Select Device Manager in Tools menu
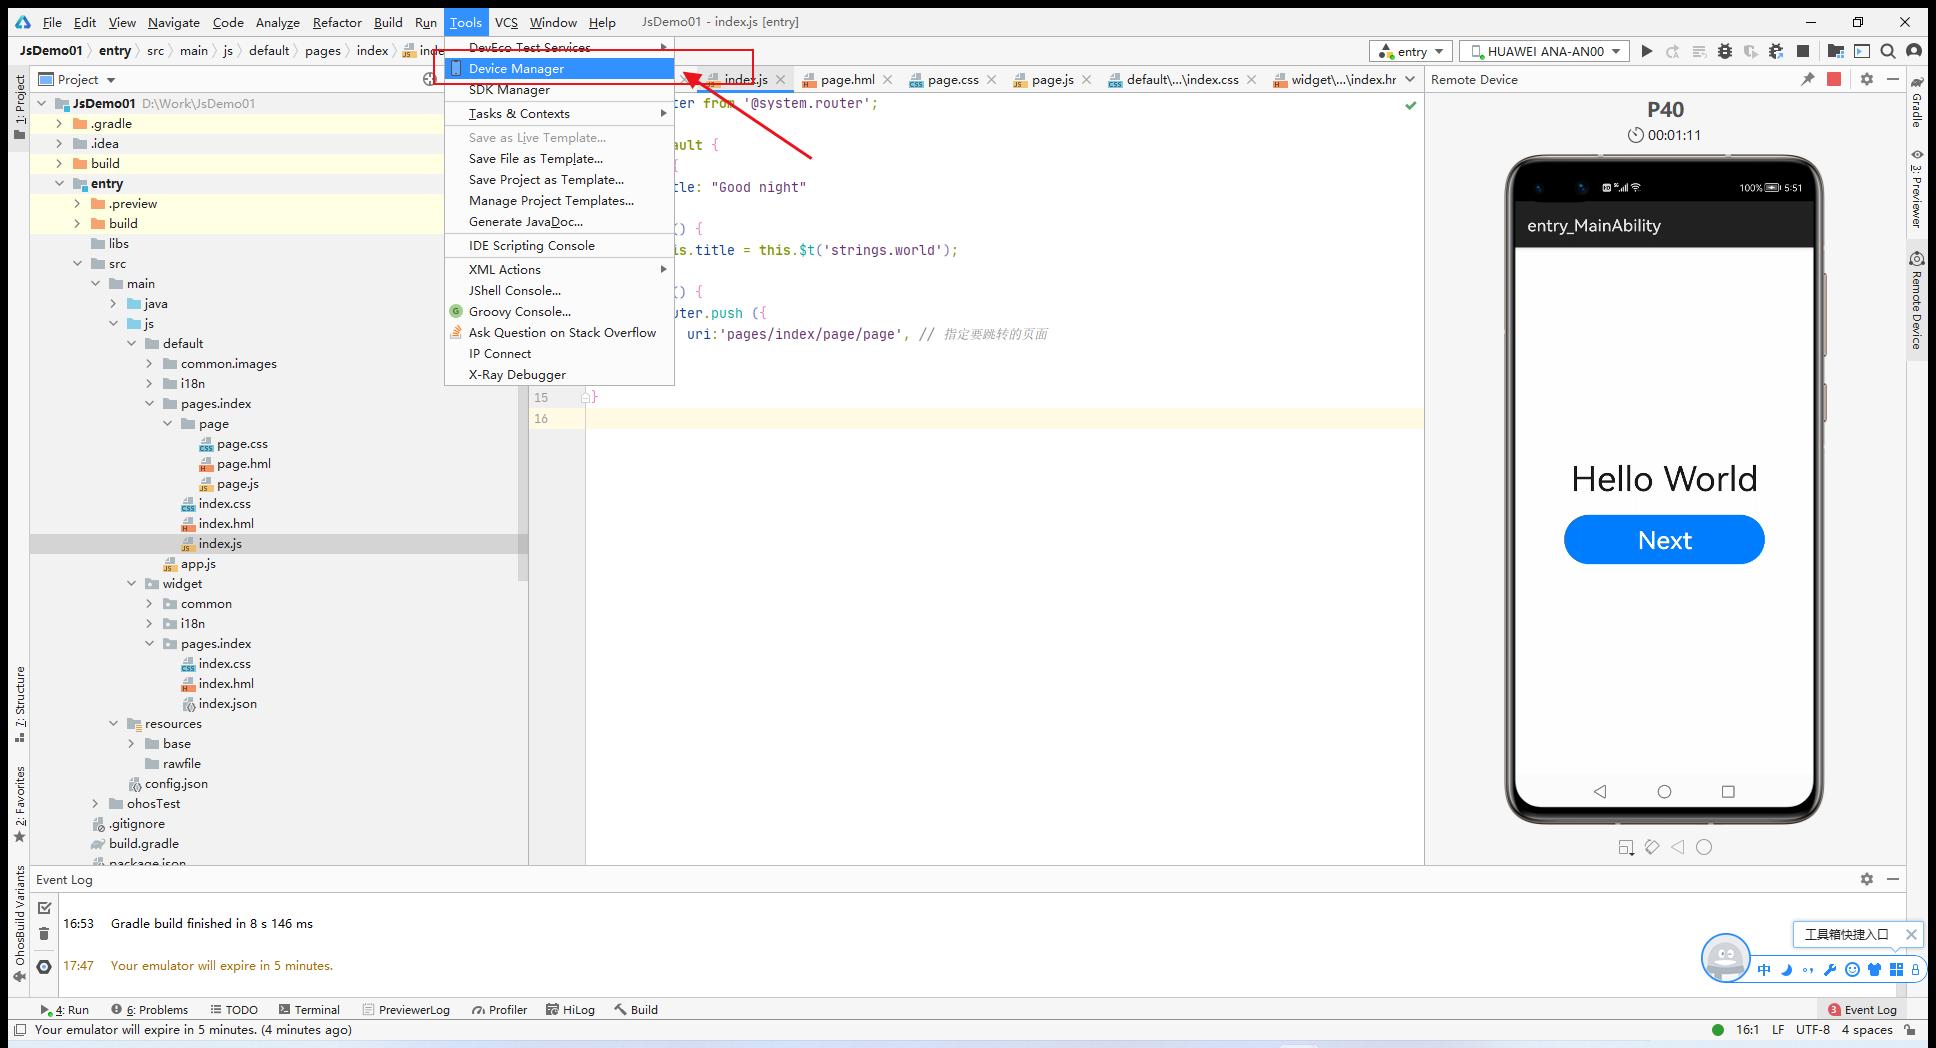Viewport: 1936px width, 1048px height. [516, 68]
